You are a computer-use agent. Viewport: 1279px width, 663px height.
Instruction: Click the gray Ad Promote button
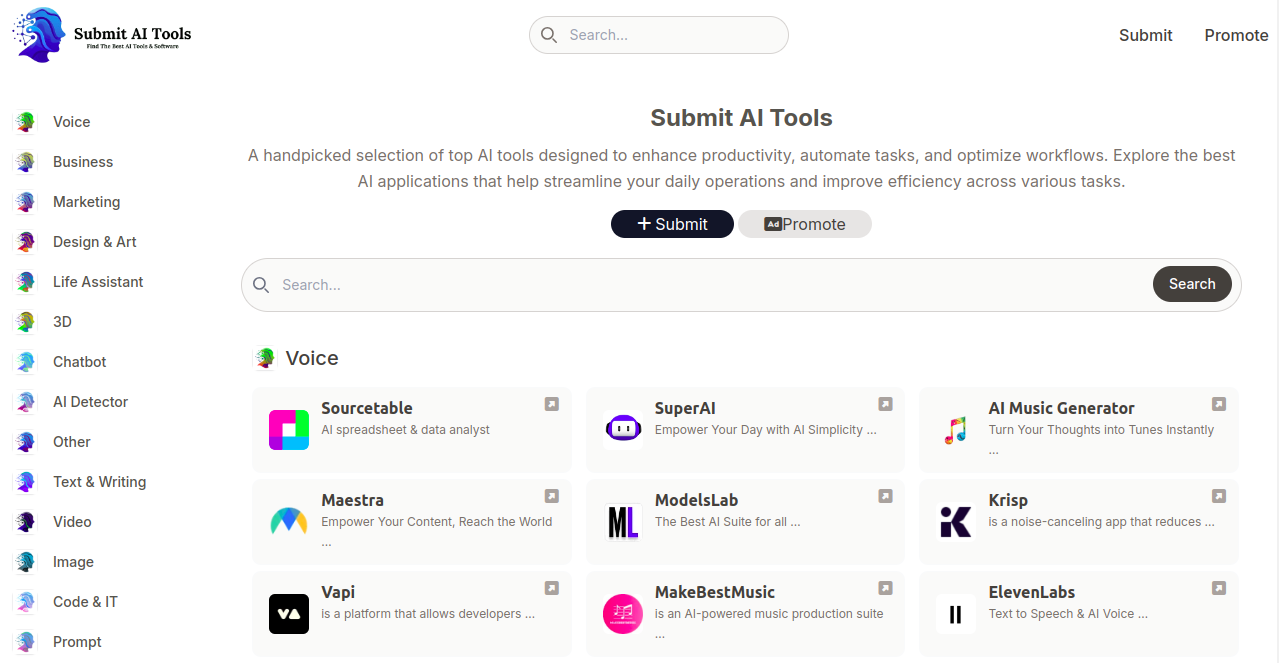tap(805, 224)
